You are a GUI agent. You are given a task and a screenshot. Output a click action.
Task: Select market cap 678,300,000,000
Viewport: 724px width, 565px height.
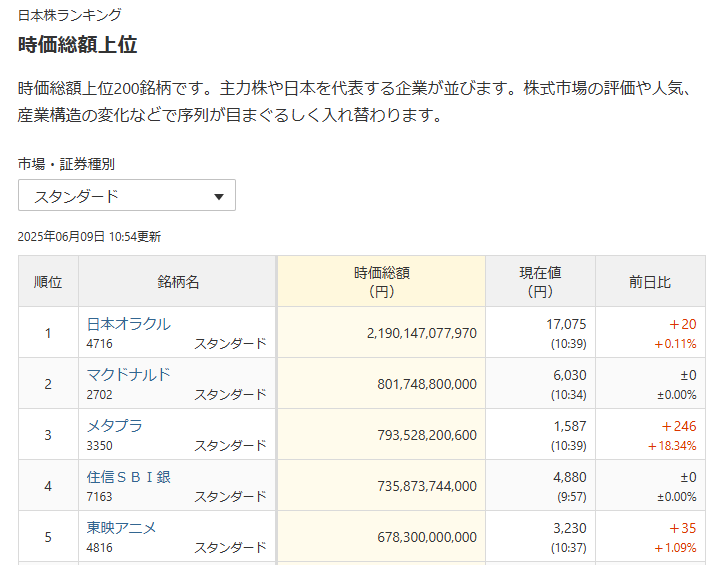[x=427, y=537]
